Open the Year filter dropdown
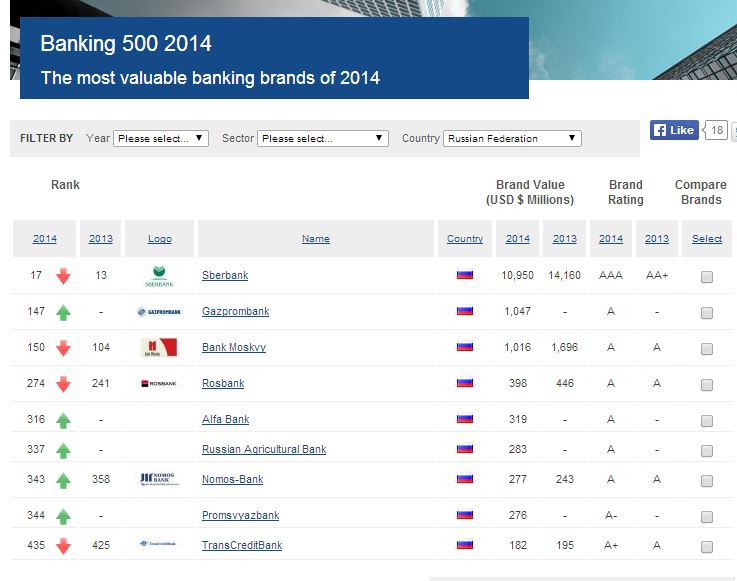The height and width of the screenshot is (581, 737). (161, 138)
